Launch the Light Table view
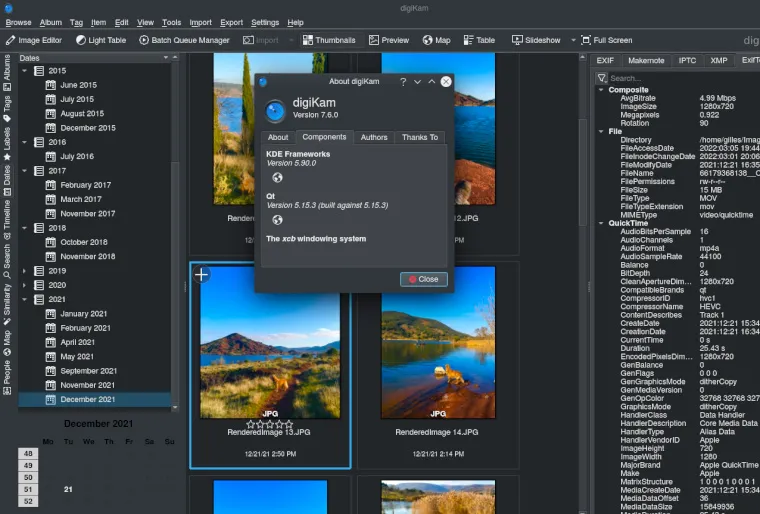The width and height of the screenshot is (760, 514). 101,40
